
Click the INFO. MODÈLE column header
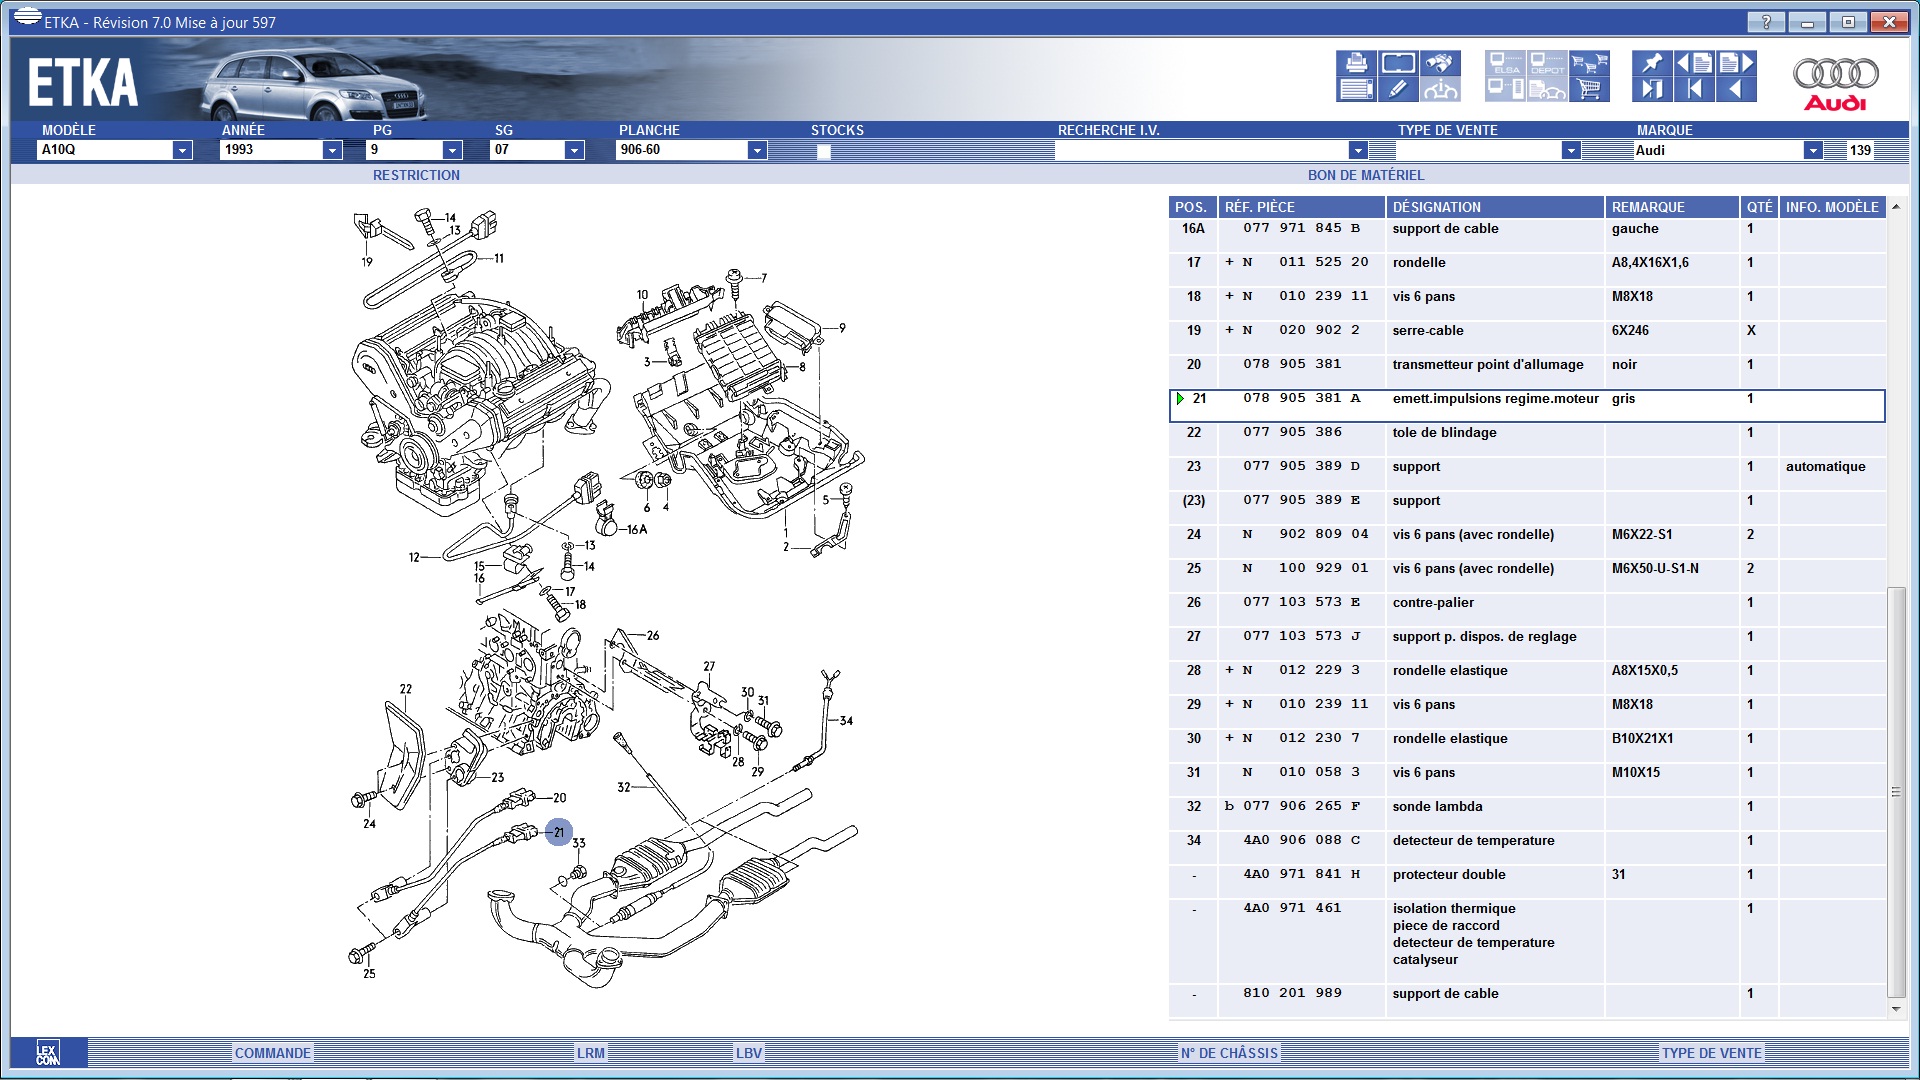(x=1832, y=207)
